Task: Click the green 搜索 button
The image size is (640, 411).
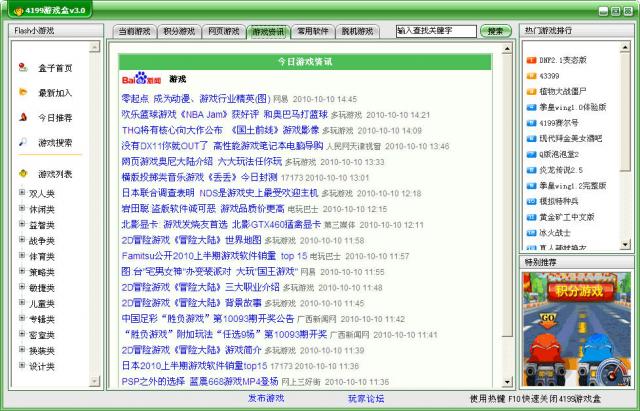Action: coord(496,31)
